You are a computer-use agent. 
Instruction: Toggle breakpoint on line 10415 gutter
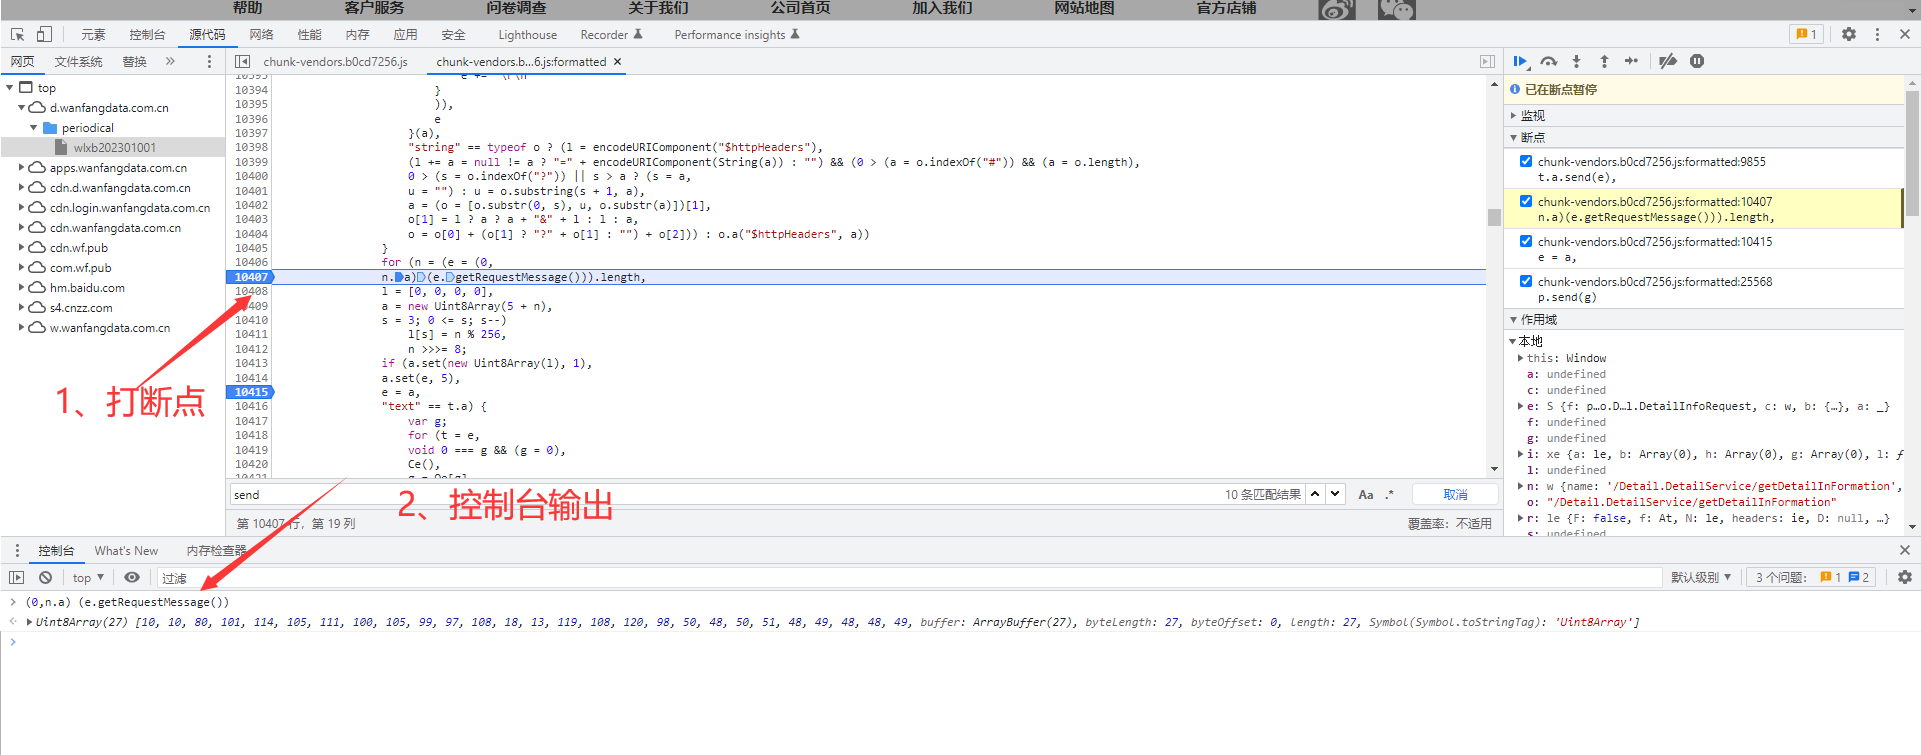pyautogui.click(x=250, y=392)
